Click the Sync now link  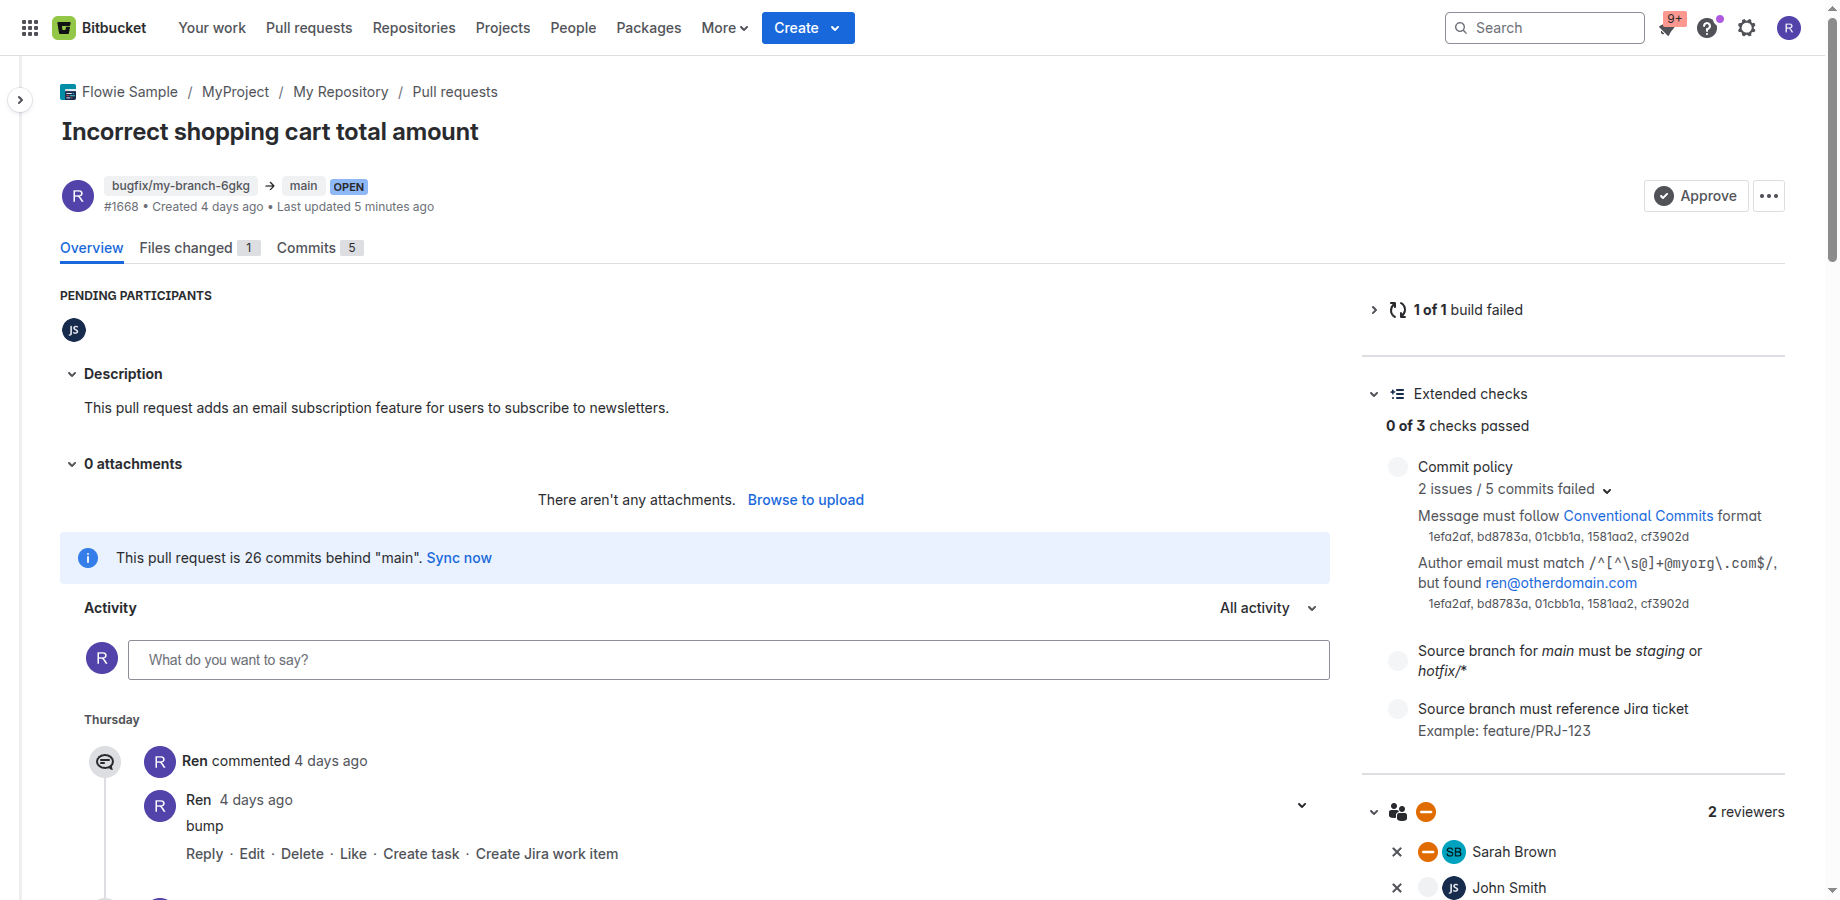tap(459, 558)
